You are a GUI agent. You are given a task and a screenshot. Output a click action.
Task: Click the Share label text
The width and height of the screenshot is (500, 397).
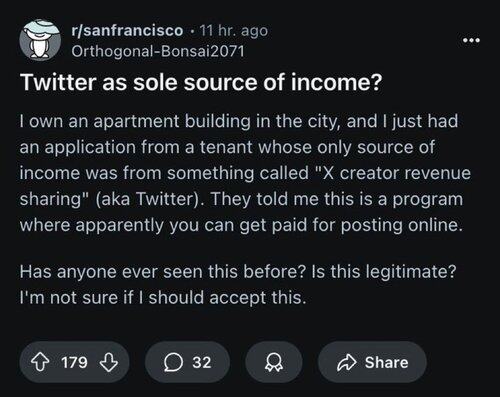(386, 362)
